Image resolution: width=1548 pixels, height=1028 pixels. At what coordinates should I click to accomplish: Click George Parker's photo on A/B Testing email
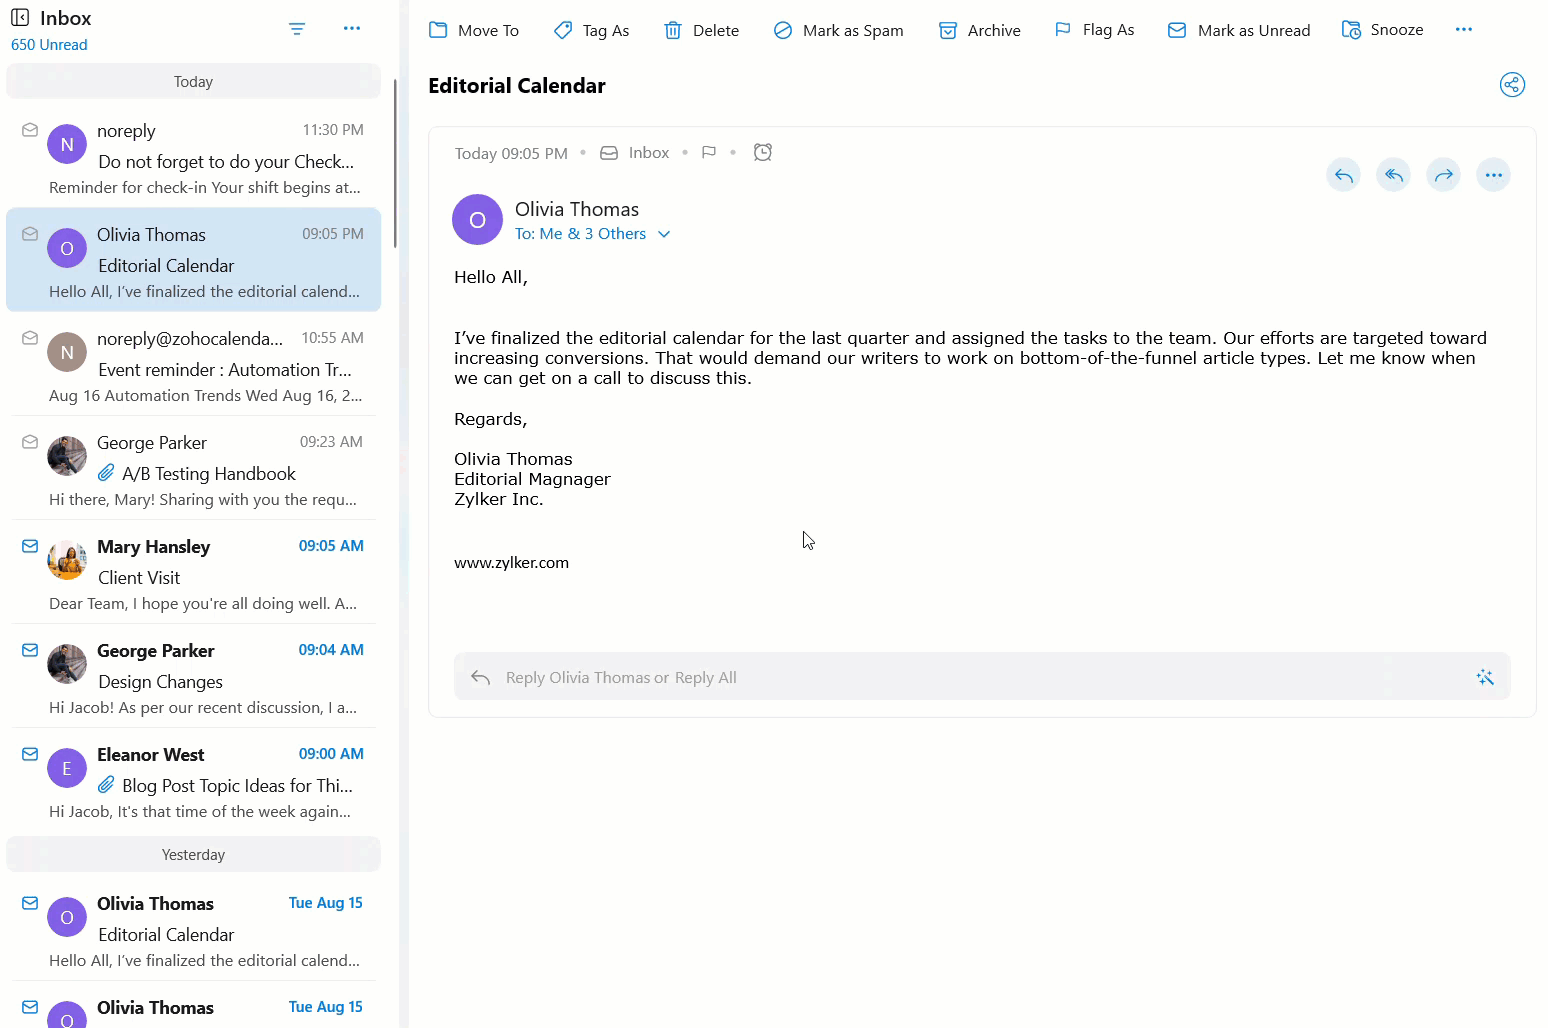click(67, 456)
